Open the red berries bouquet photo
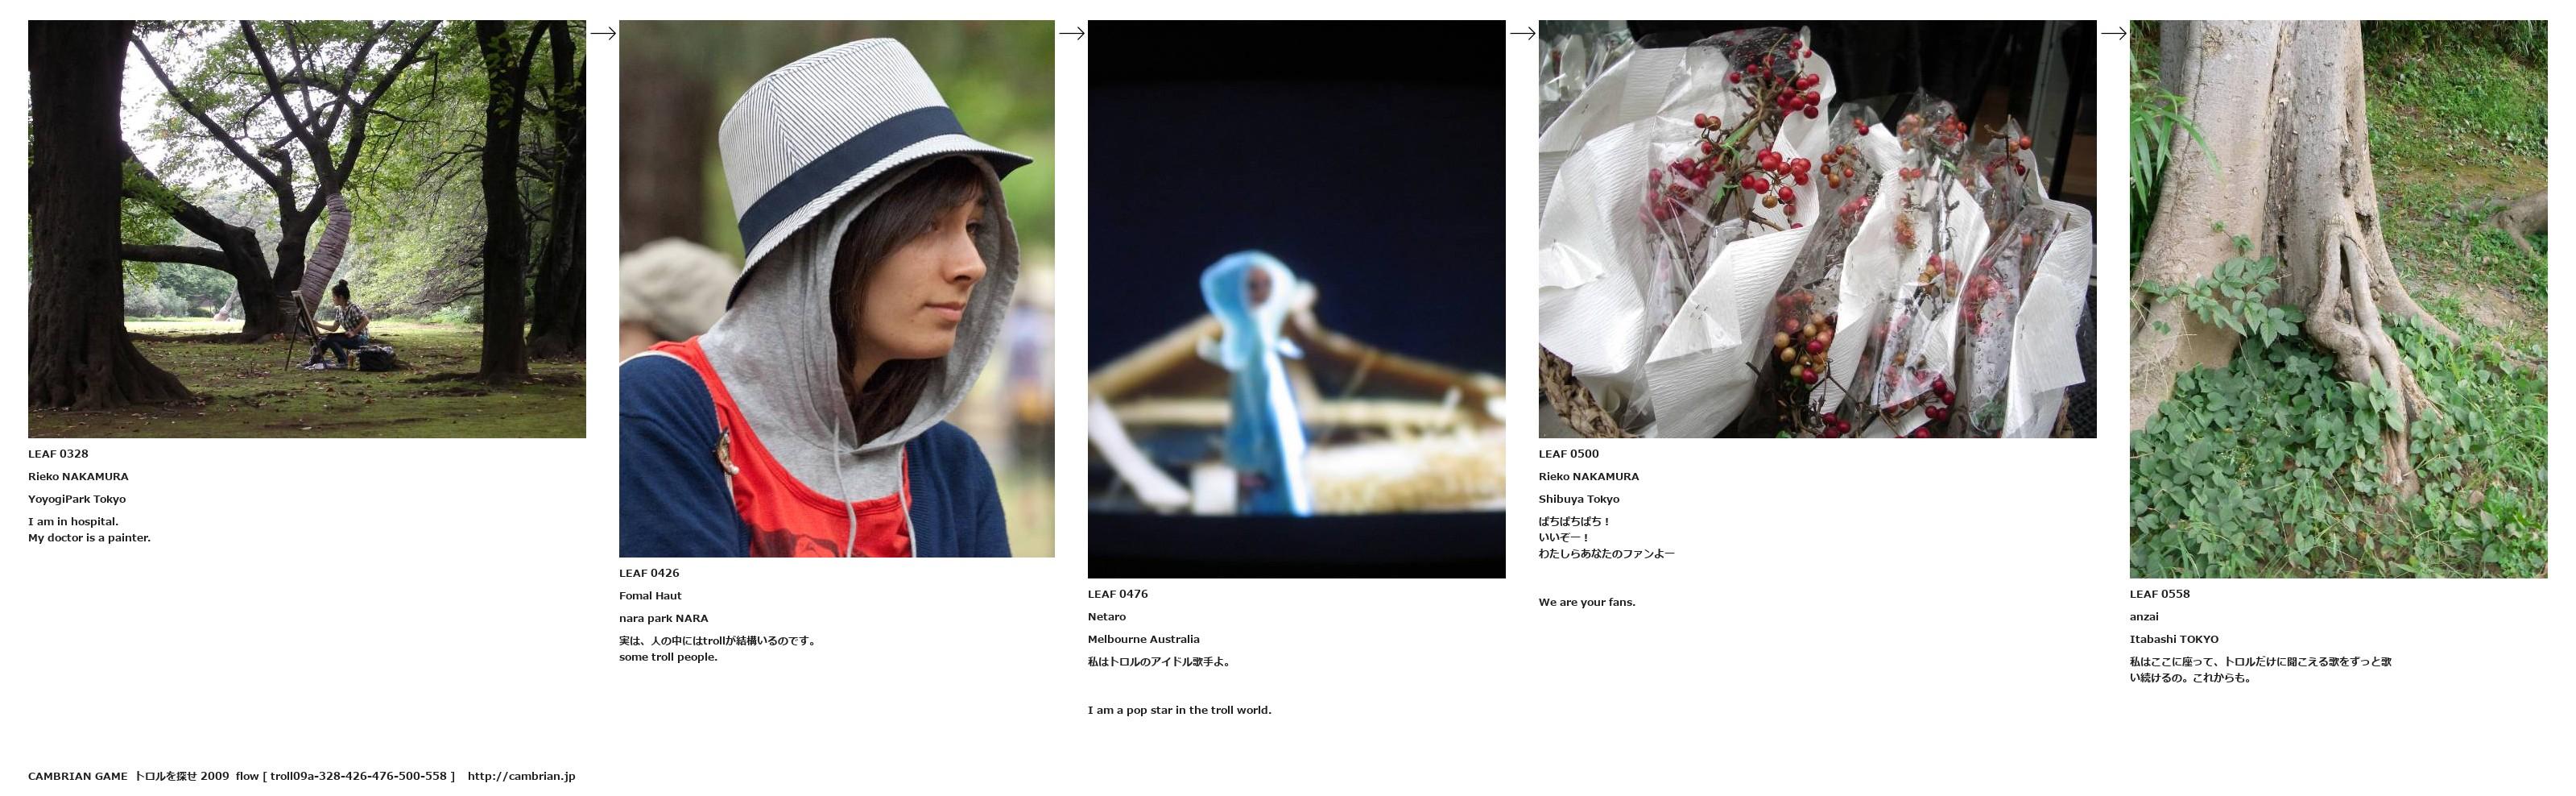Image resolution: width=2576 pixels, height=796 pixels. (1818, 229)
